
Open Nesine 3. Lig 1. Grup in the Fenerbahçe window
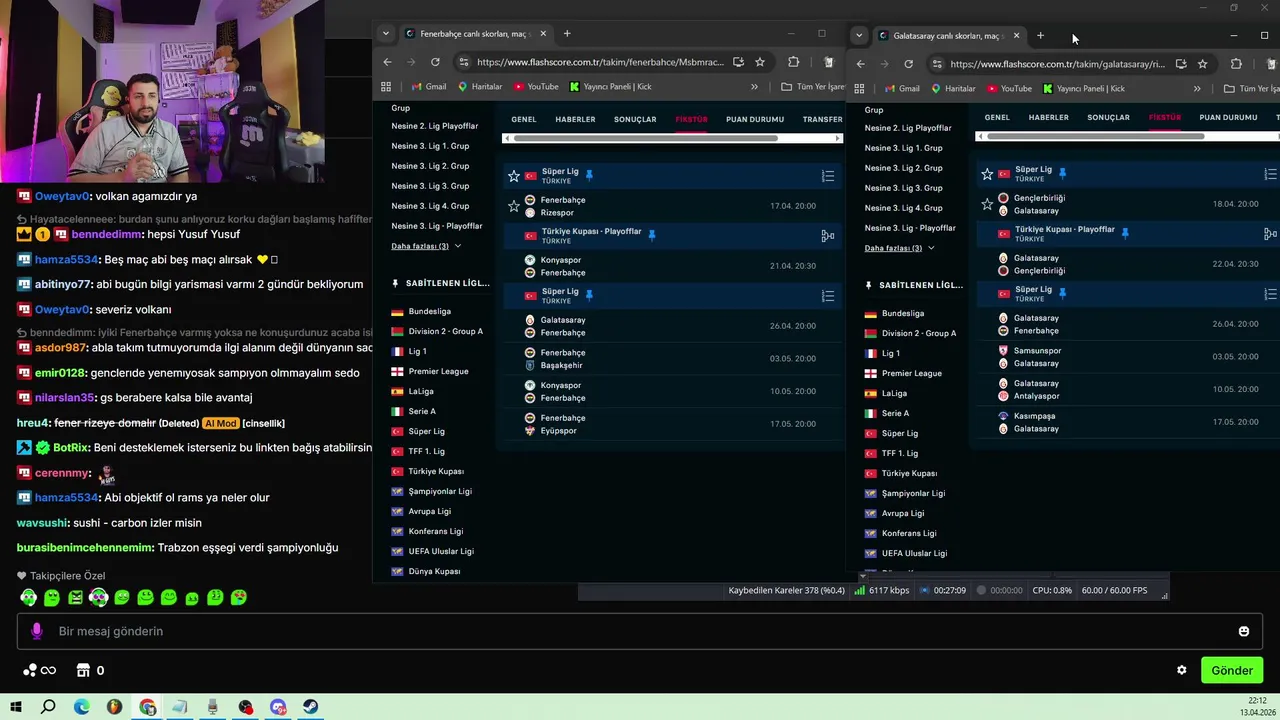tap(430, 146)
